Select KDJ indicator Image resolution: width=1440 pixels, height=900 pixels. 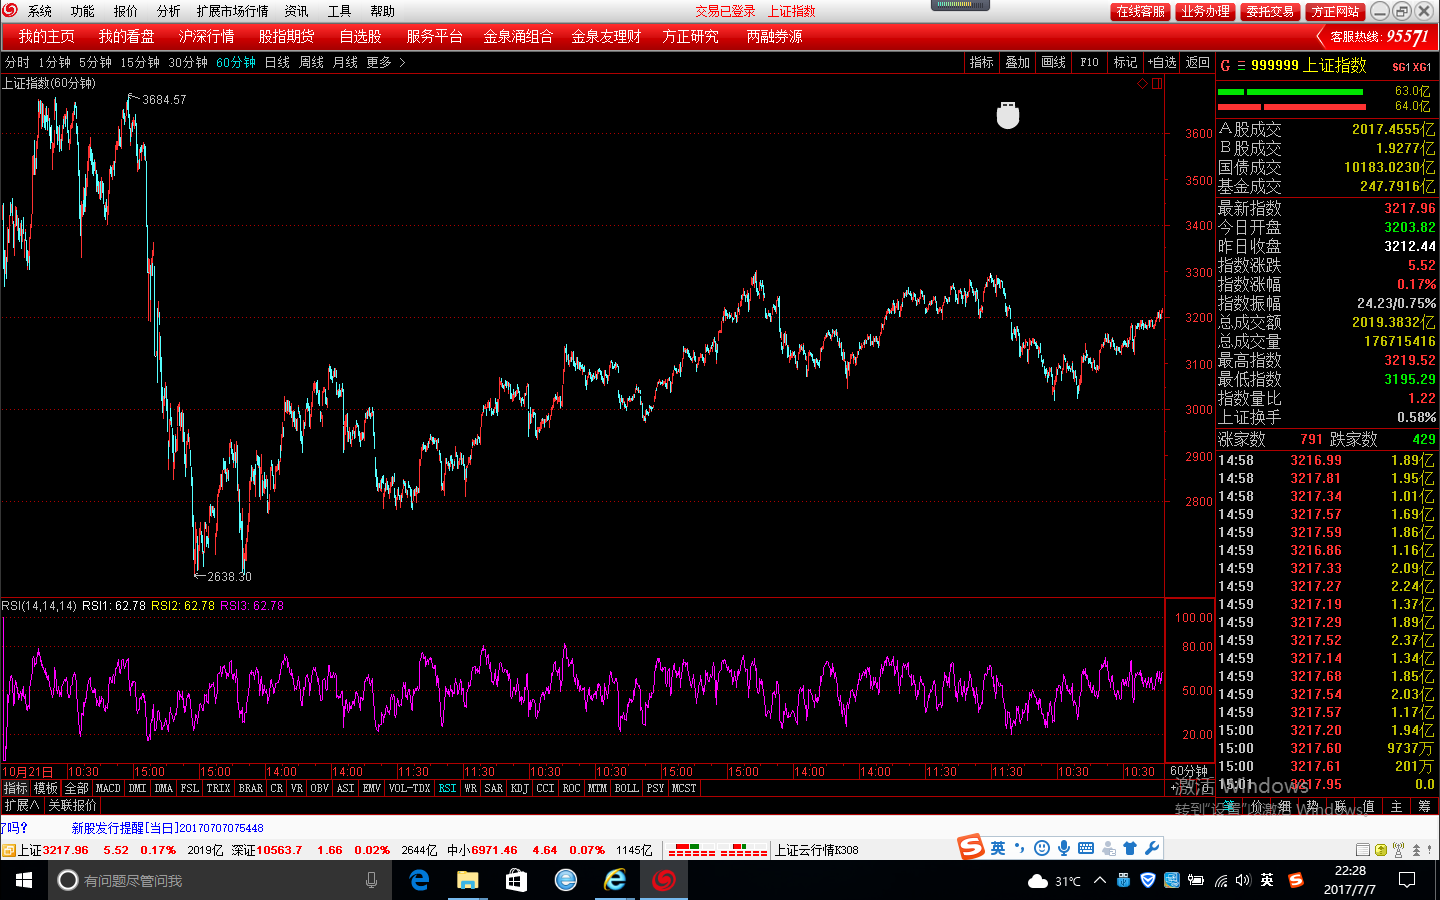tap(519, 789)
